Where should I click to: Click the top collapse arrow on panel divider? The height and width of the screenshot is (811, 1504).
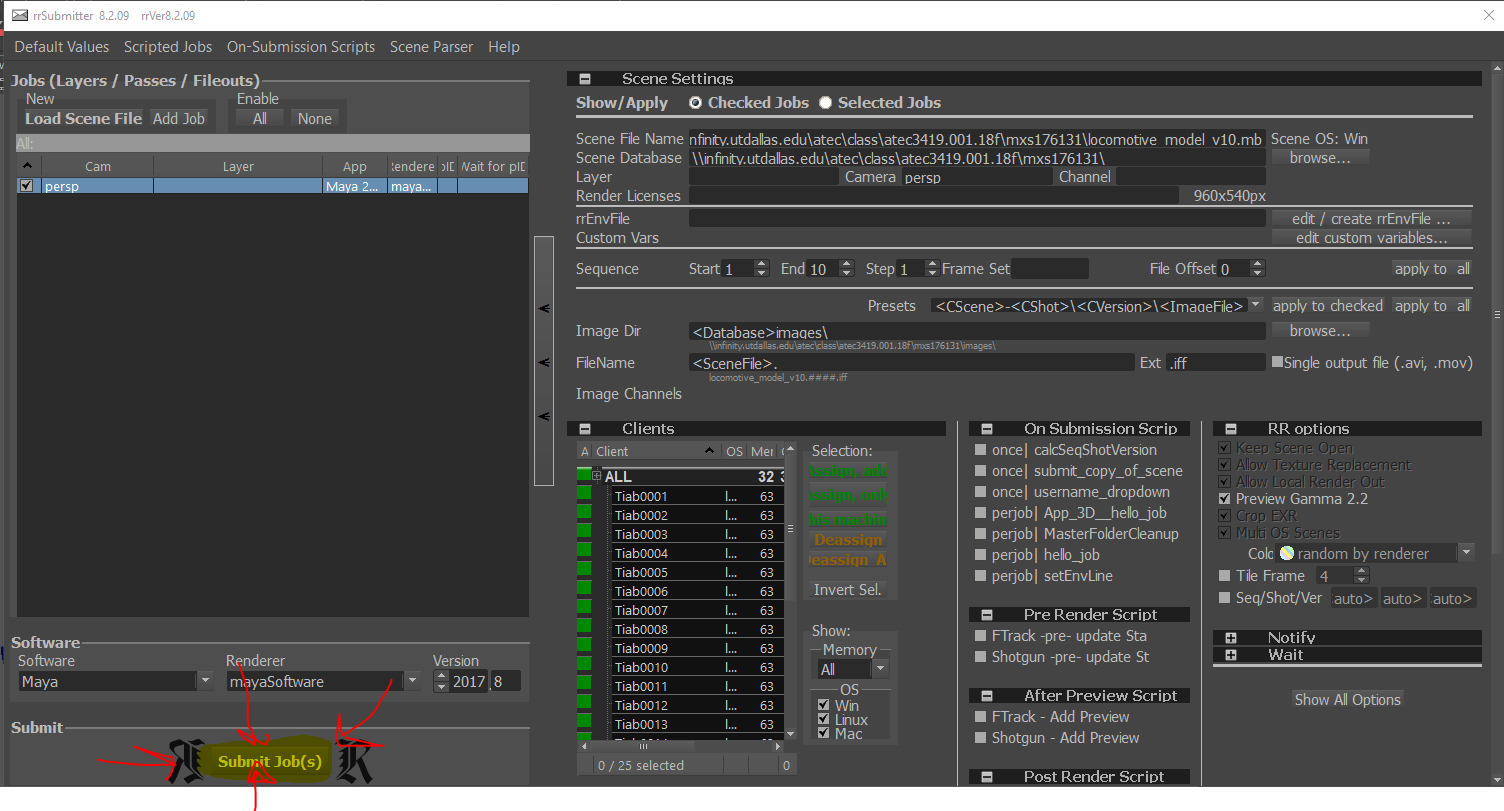click(544, 309)
